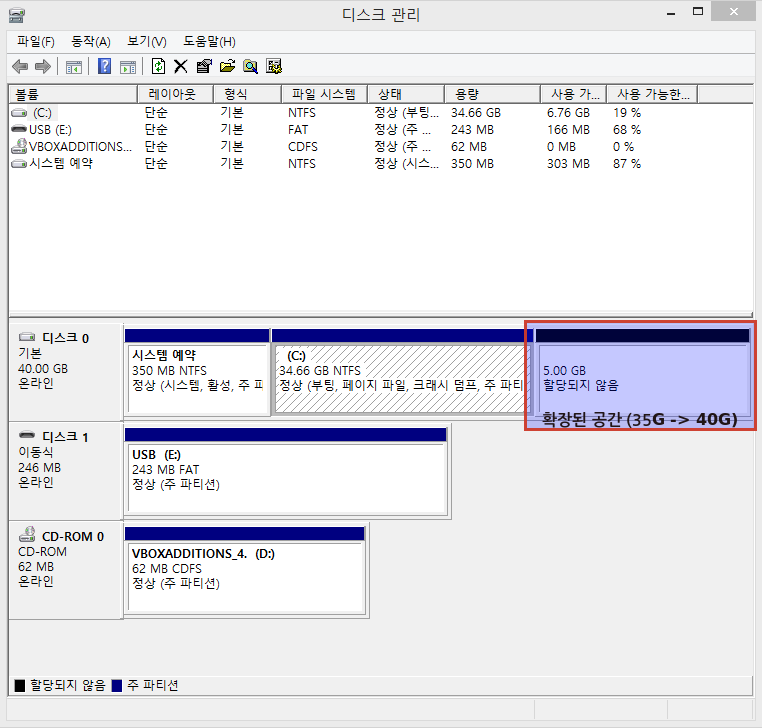
Task: Select the USB (E:) 243 MB FAT partition block
Action: click(286, 471)
